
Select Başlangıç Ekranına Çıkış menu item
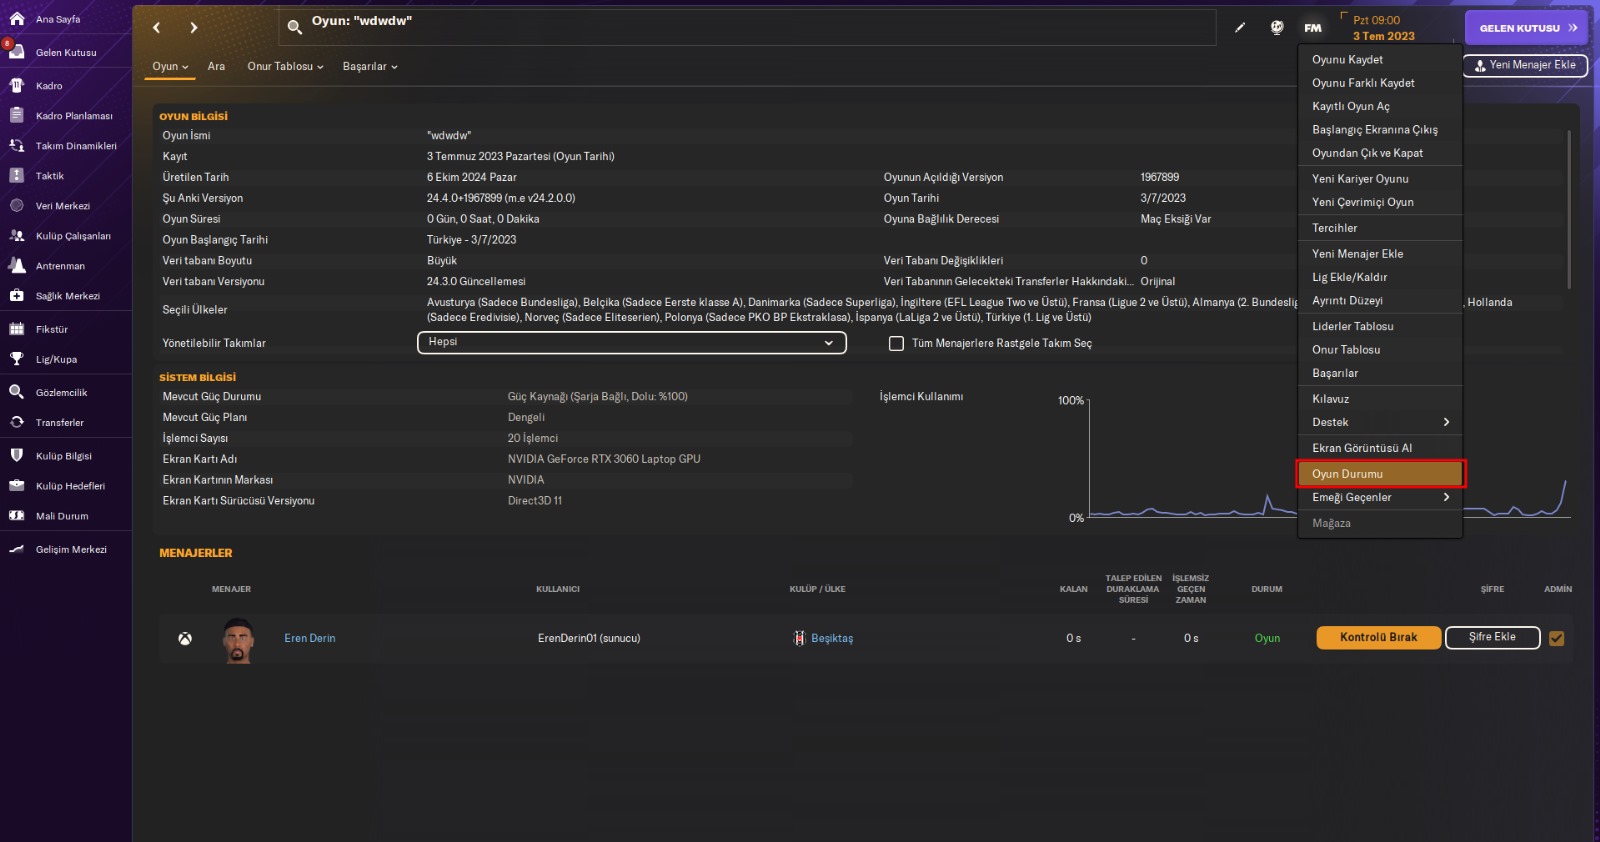1380,130
